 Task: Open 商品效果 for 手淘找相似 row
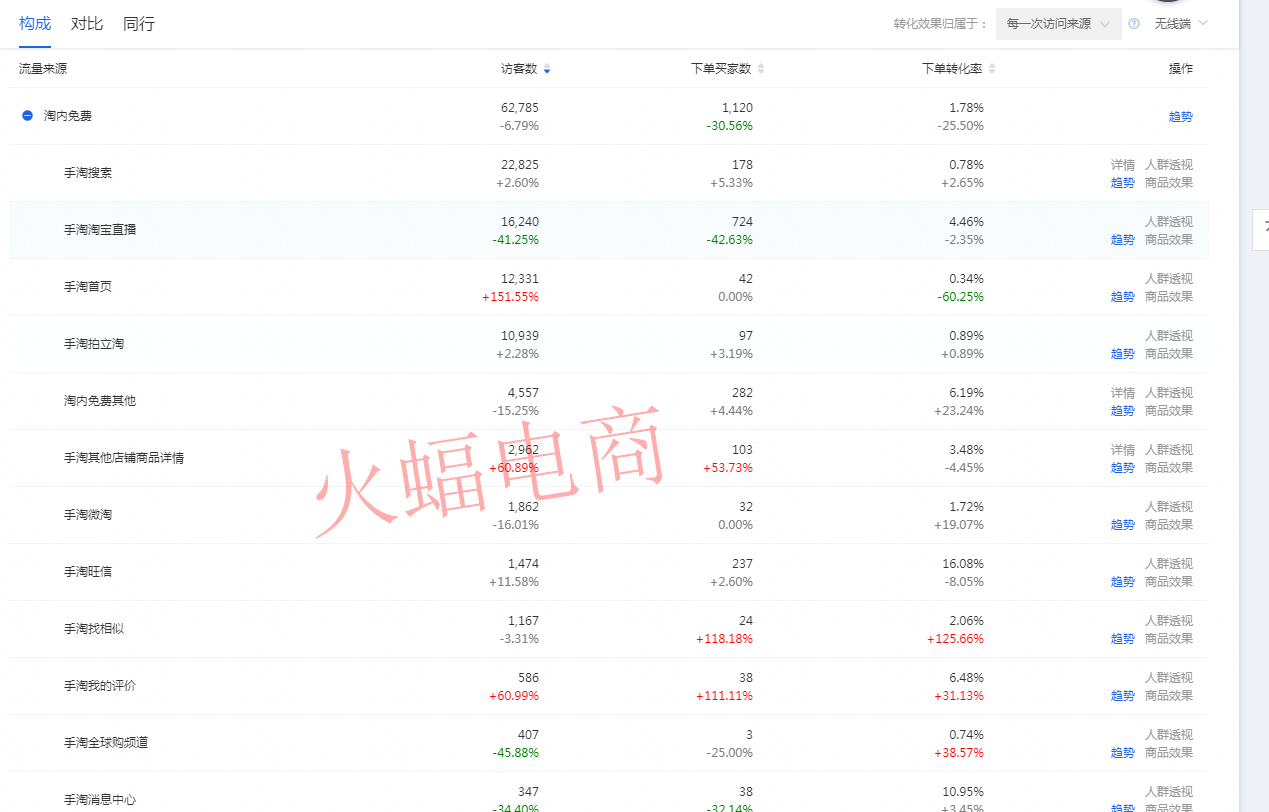1168,639
